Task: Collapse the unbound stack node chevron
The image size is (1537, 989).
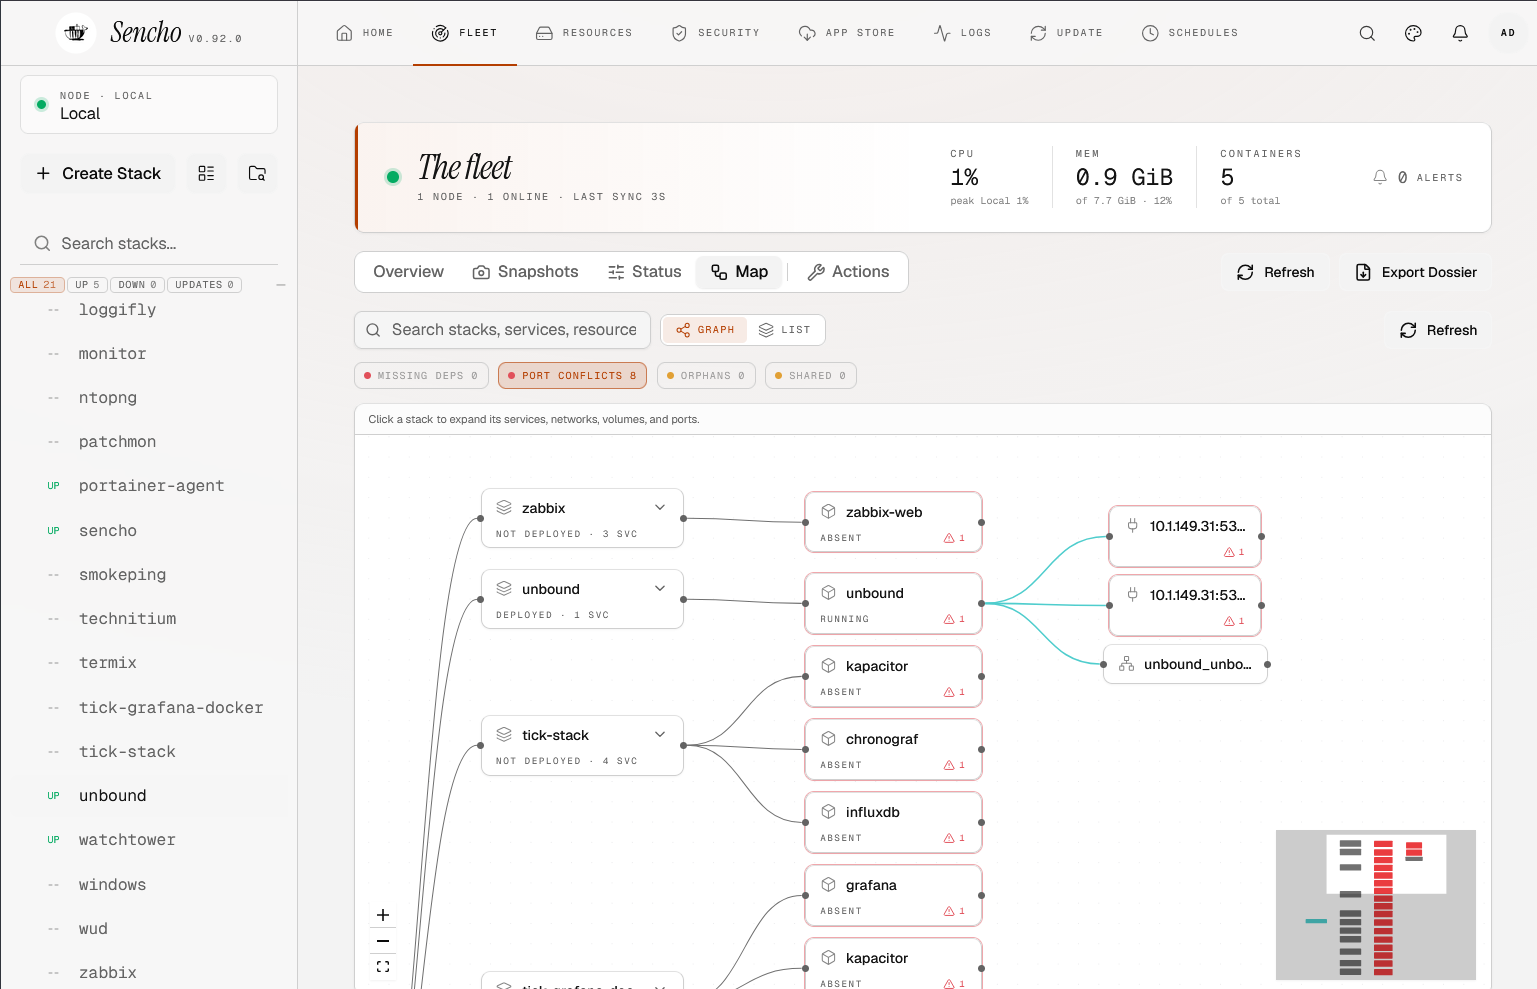Action: pyautogui.click(x=660, y=589)
